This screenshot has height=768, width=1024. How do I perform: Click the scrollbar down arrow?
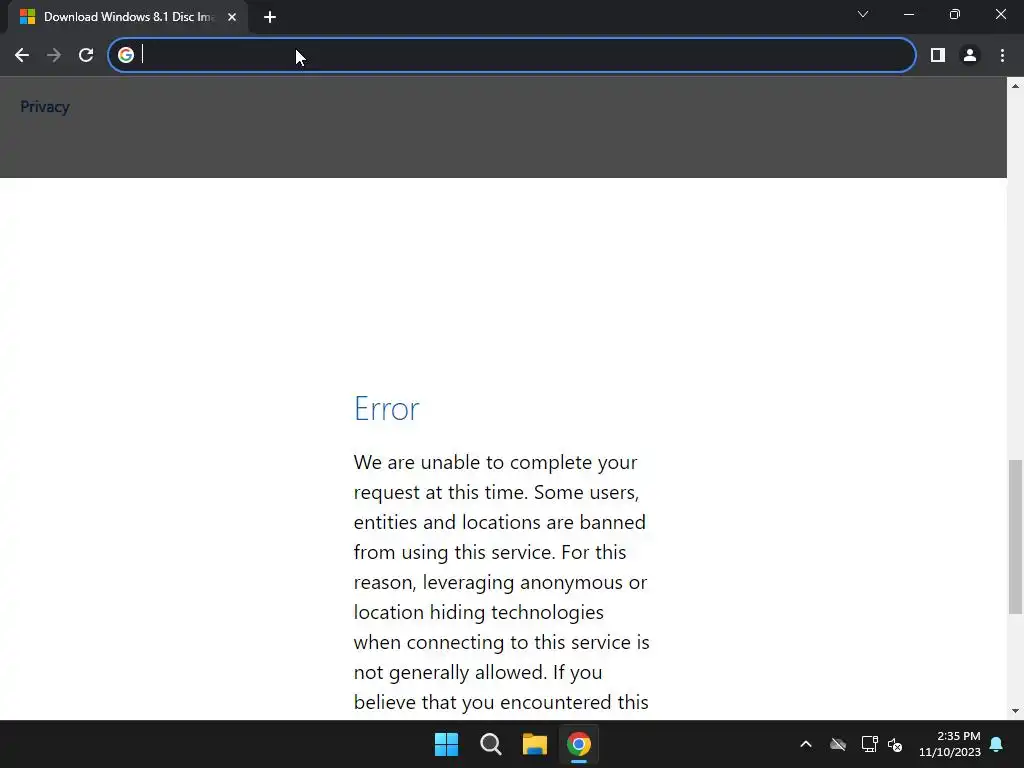point(1015,711)
